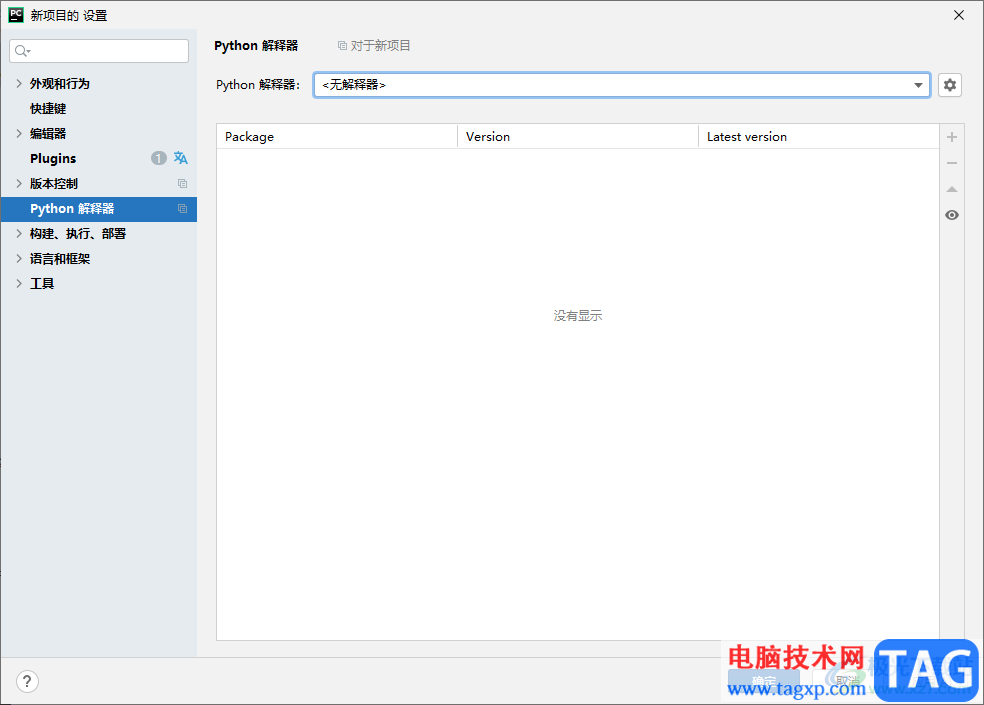This screenshot has height=705, width=984.
Task: Click the Package column header
Action: tap(337, 136)
